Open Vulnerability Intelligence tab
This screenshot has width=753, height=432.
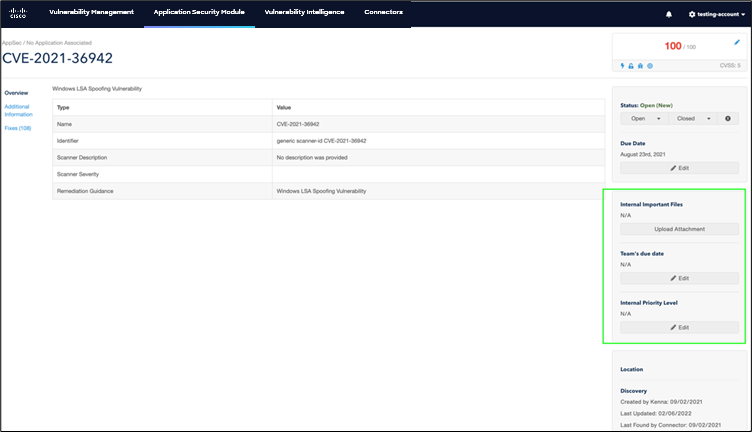(x=304, y=12)
